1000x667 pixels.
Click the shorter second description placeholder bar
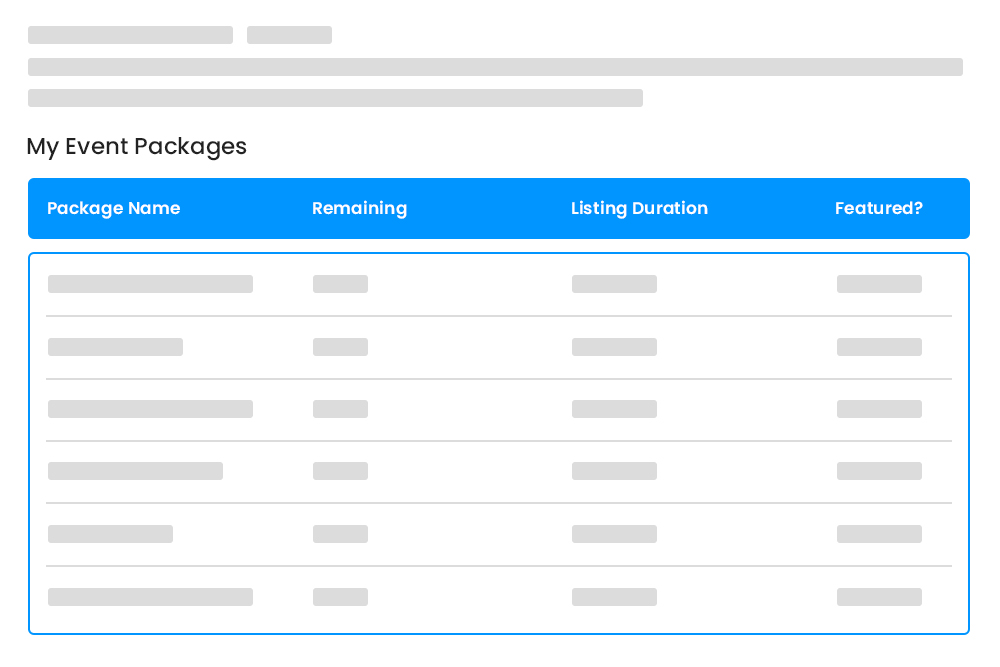[x=335, y=97]
